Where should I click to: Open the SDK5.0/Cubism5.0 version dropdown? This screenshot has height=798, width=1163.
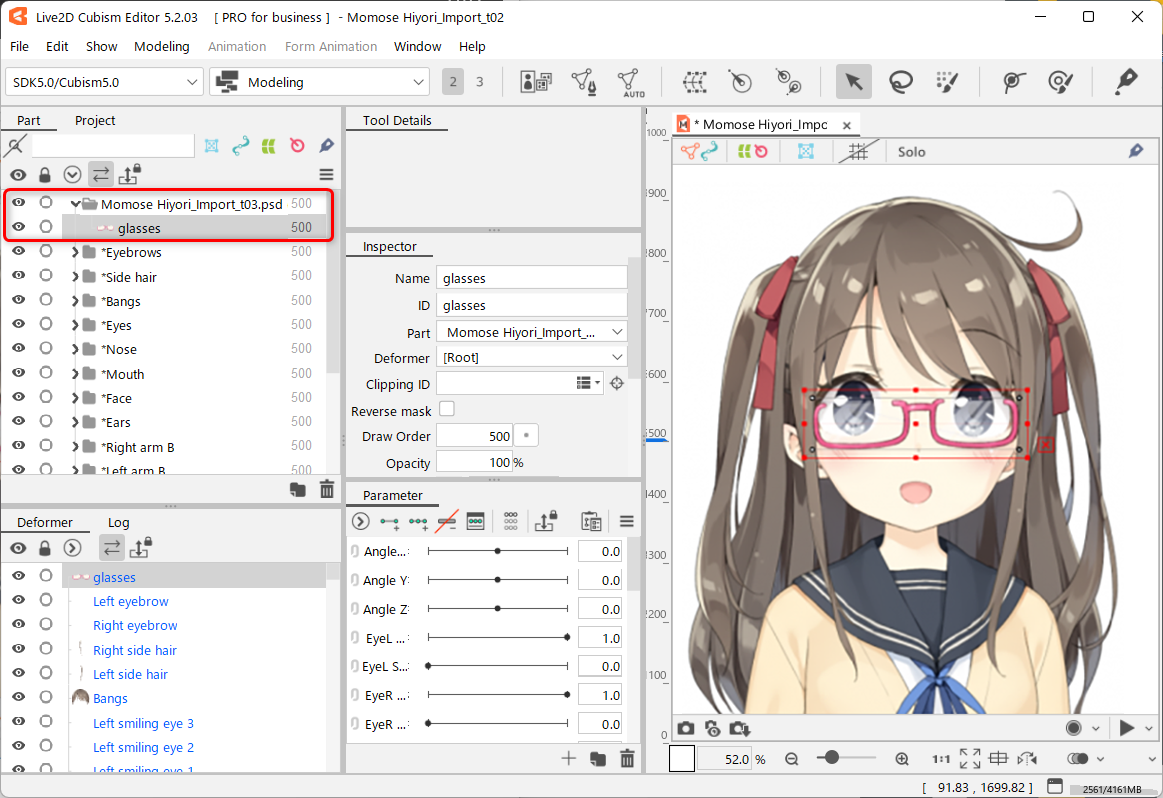105,82
